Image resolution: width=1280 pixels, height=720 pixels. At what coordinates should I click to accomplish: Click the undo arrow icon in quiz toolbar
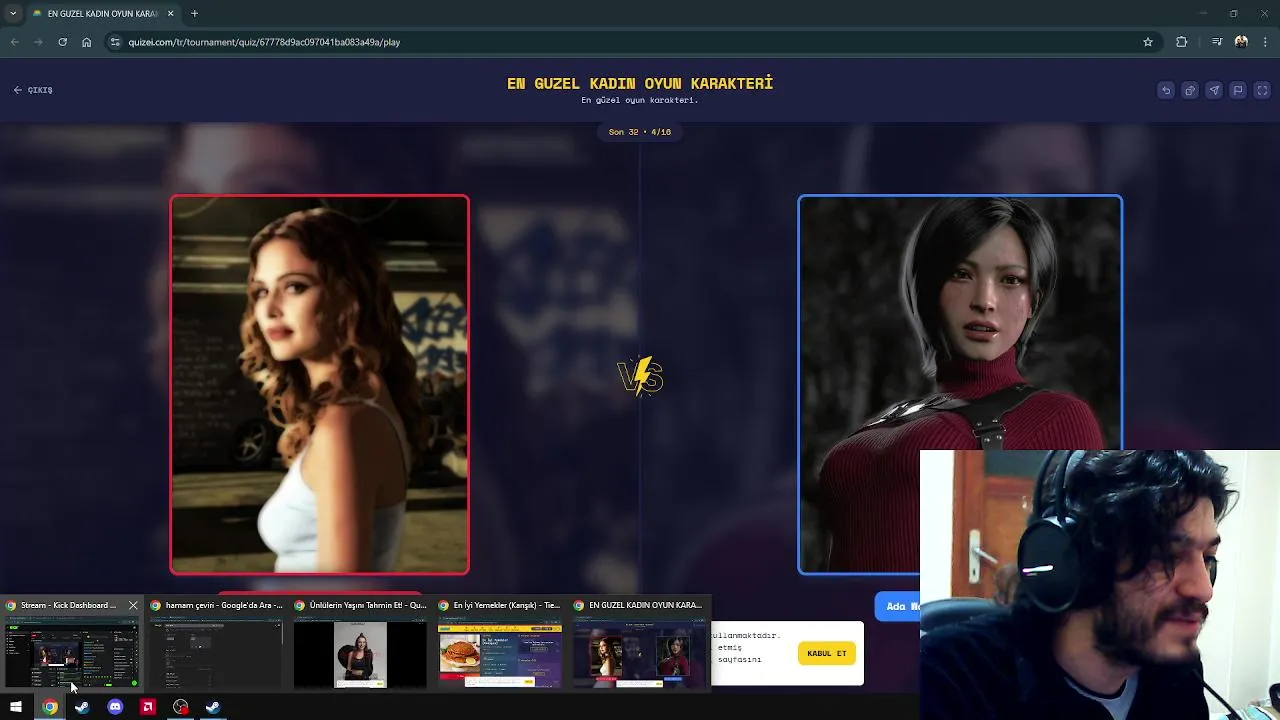1166,90
